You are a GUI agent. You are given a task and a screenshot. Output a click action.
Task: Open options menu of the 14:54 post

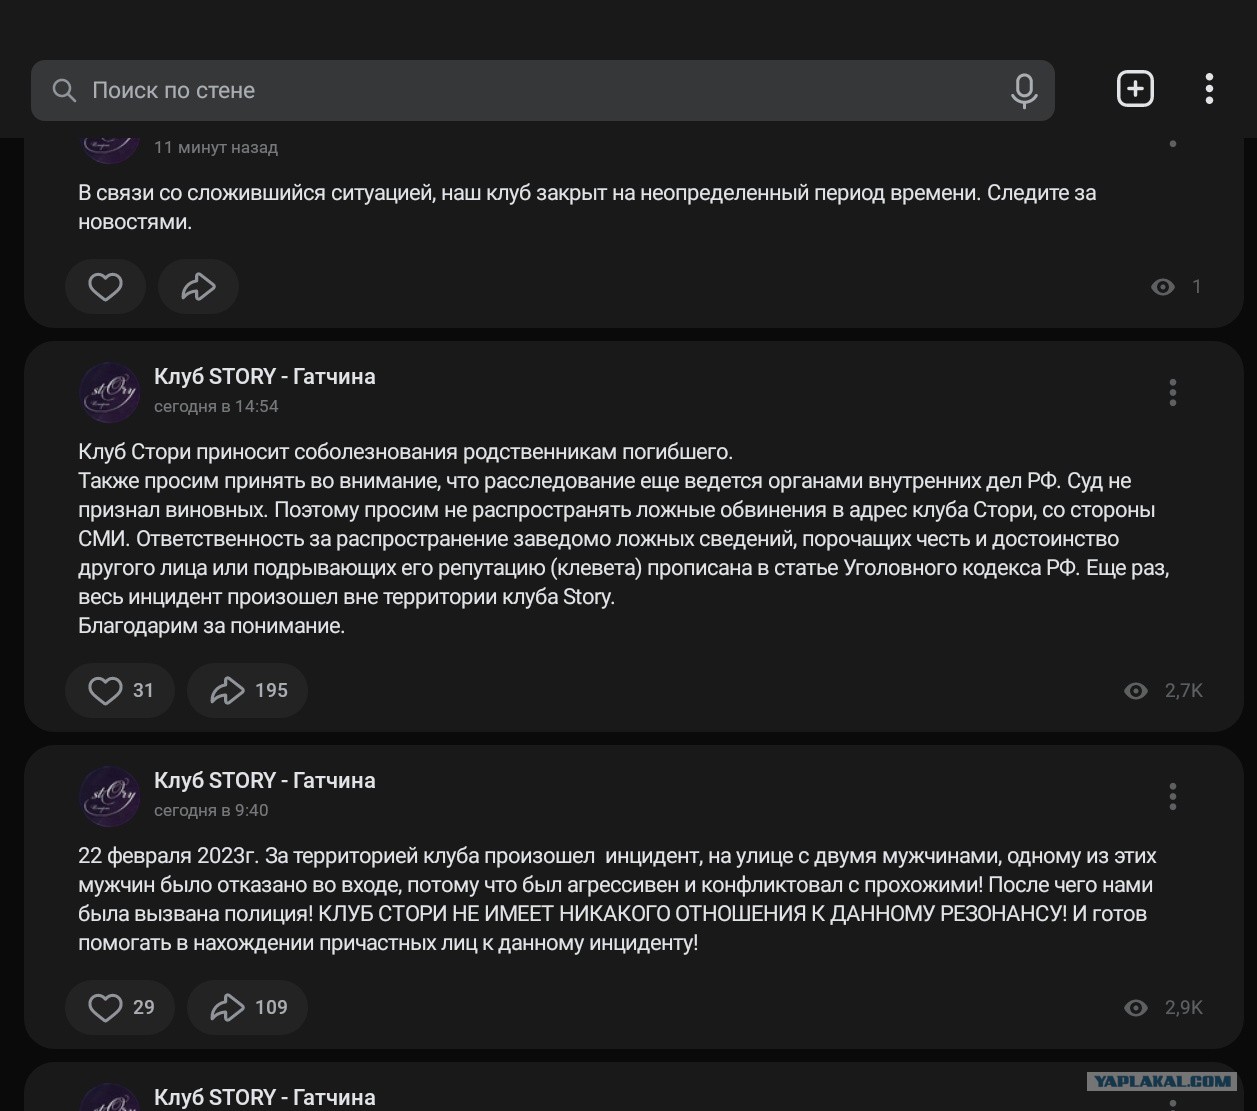pyautogui.click(x=1172, y=392)
